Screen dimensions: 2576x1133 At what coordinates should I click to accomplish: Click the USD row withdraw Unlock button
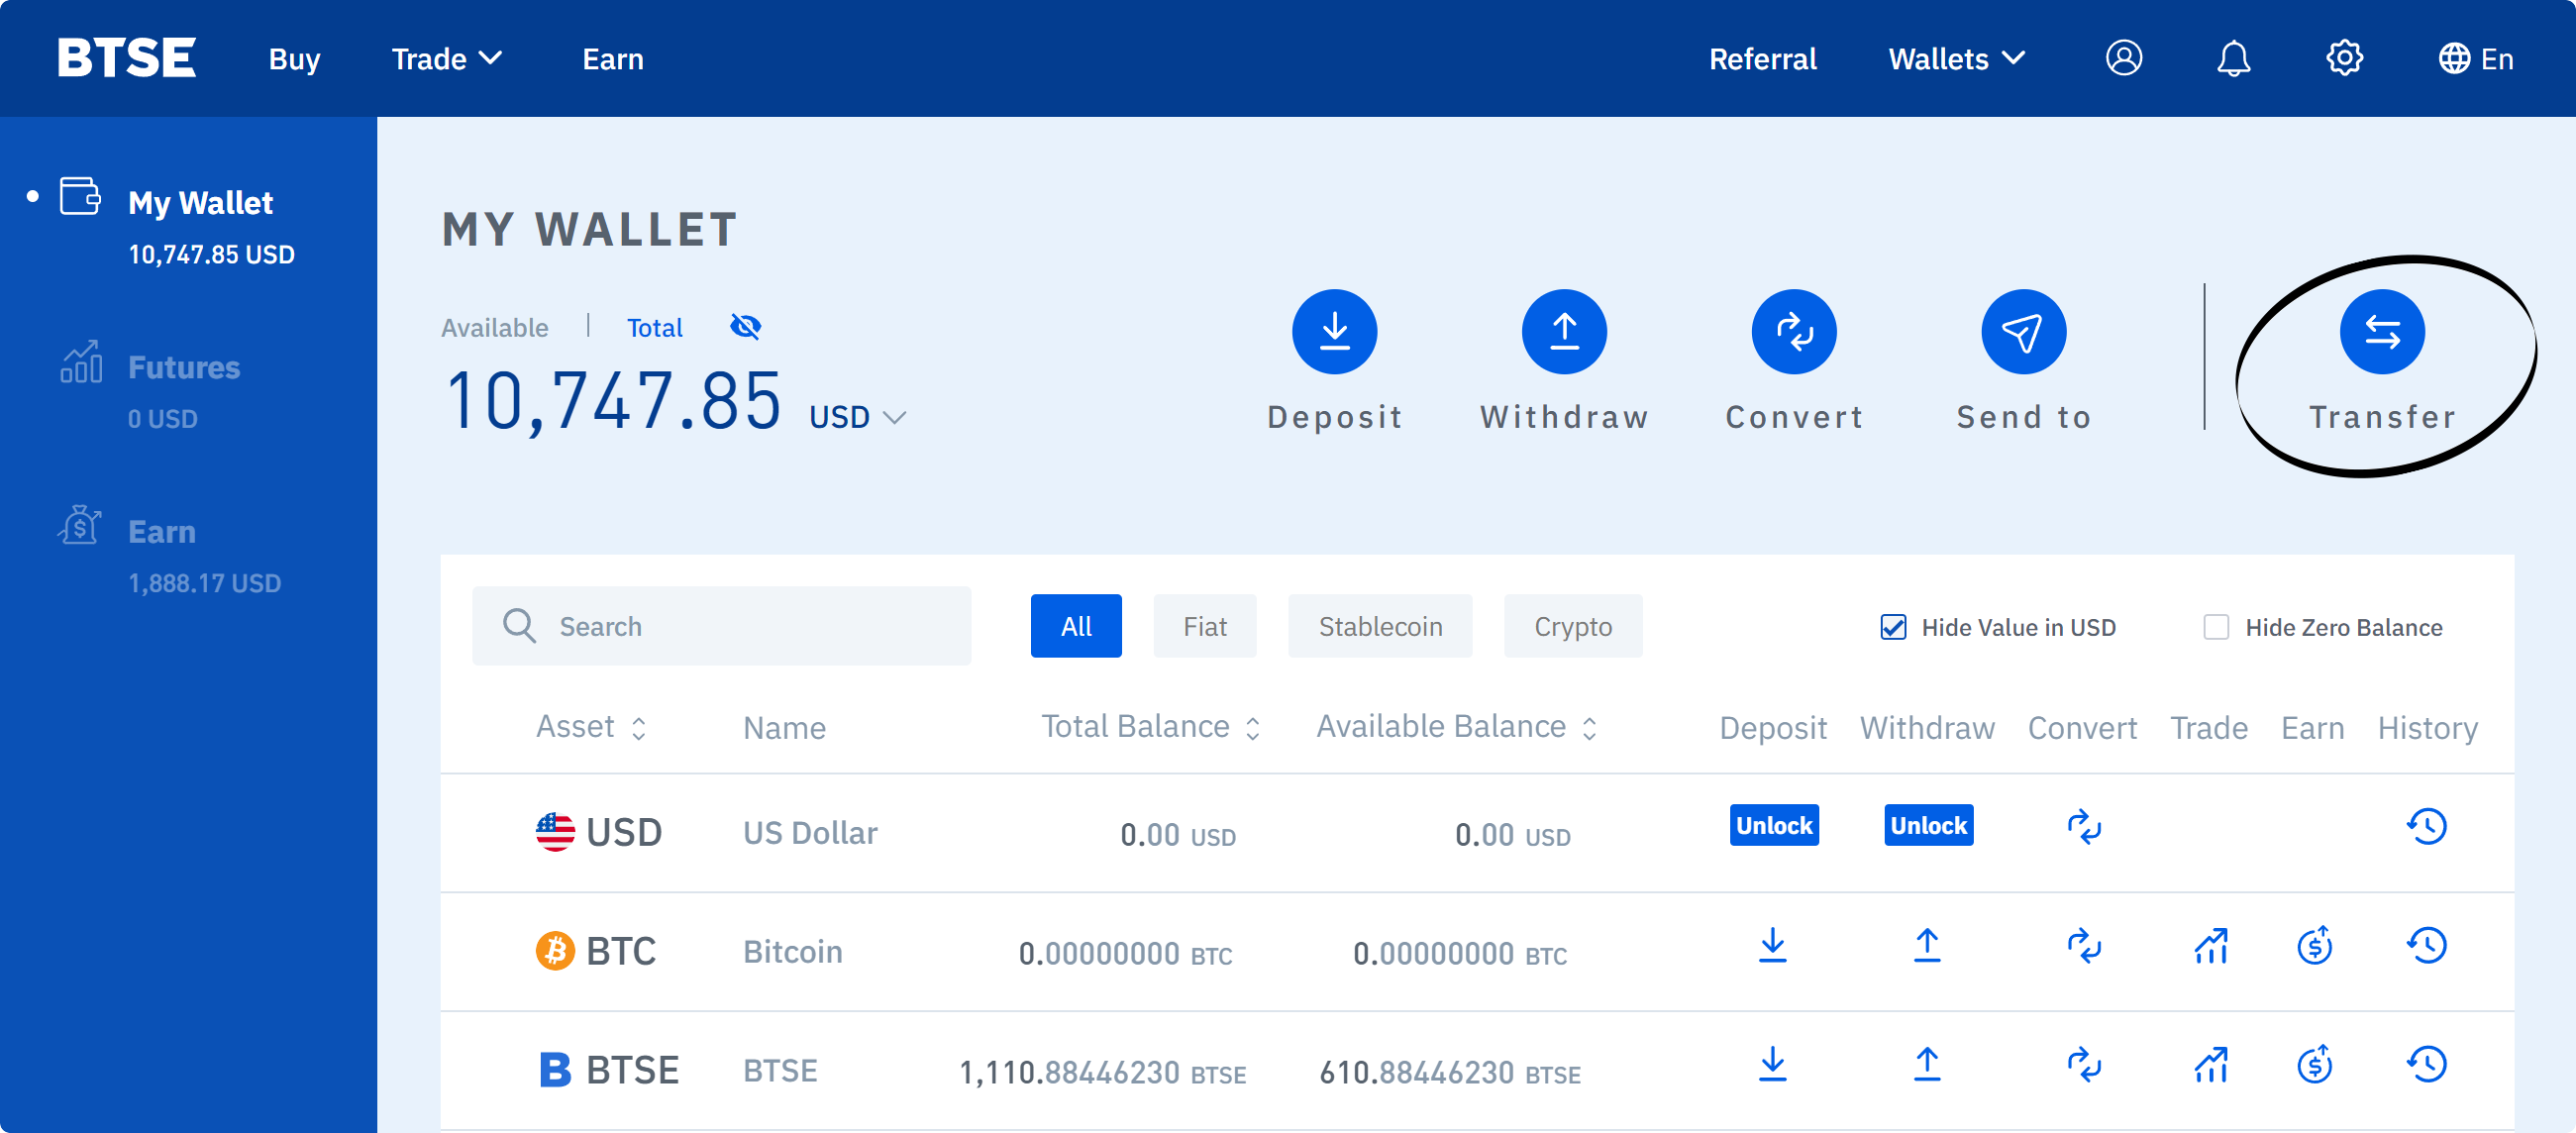pos(1928,825)
